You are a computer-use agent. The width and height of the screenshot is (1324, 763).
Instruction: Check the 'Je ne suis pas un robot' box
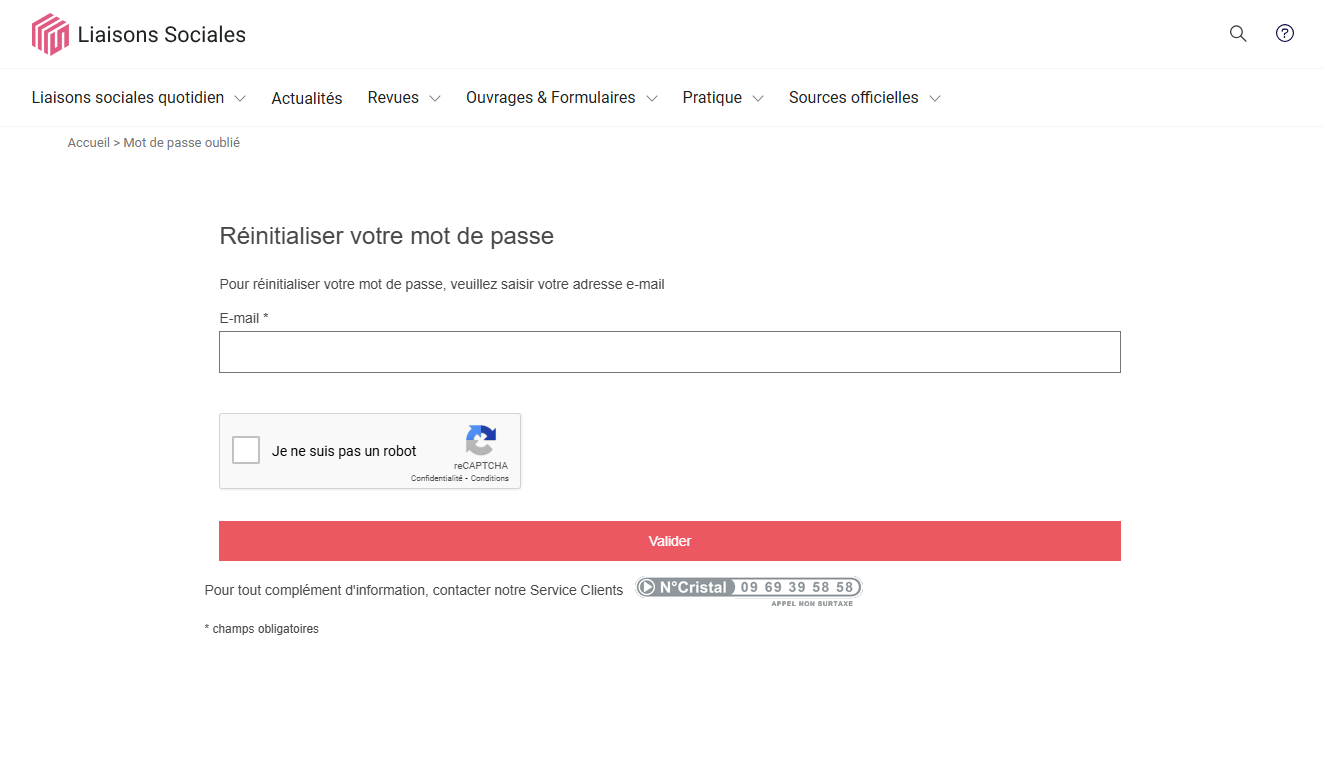click(x=245, y=450)
